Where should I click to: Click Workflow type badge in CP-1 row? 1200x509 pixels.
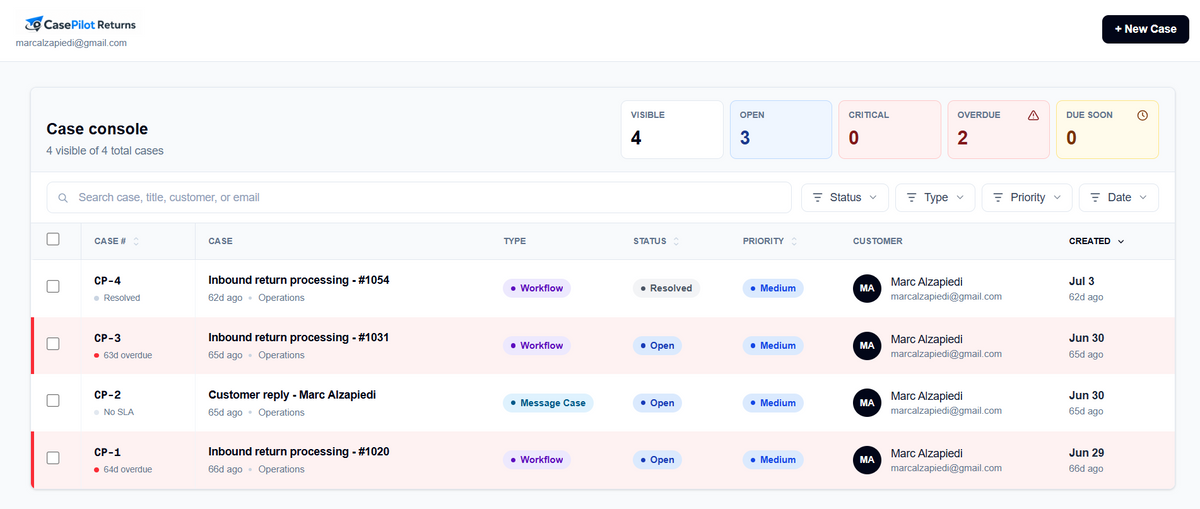[x=537, y=460]
